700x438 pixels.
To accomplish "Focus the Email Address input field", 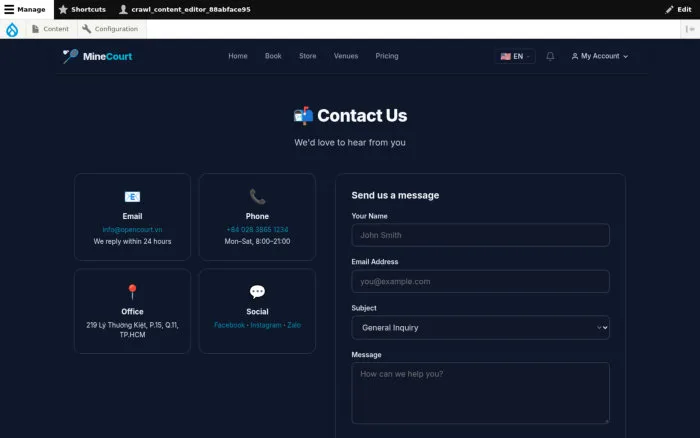I will (480, 282).
